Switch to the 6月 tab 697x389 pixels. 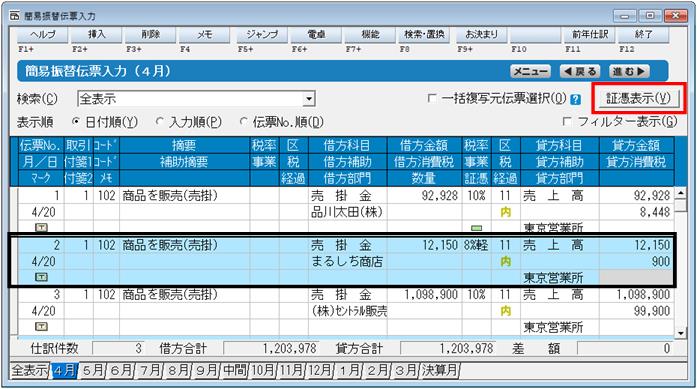point(121,370)
